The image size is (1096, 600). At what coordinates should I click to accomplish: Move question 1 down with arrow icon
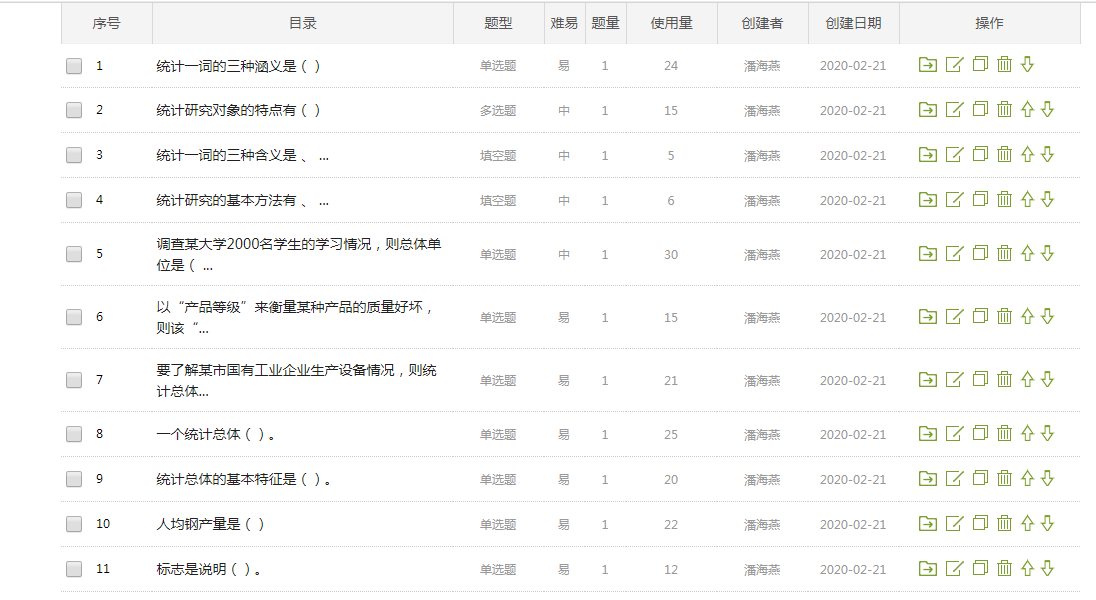point(1027,65)
